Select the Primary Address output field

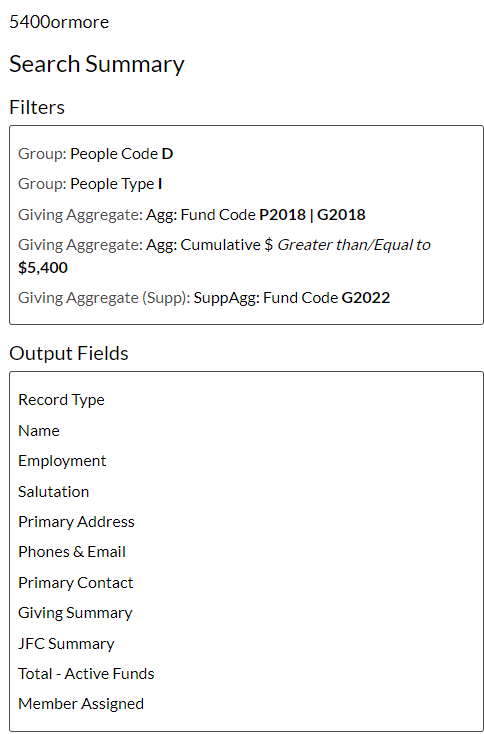(x=76, y=522)
